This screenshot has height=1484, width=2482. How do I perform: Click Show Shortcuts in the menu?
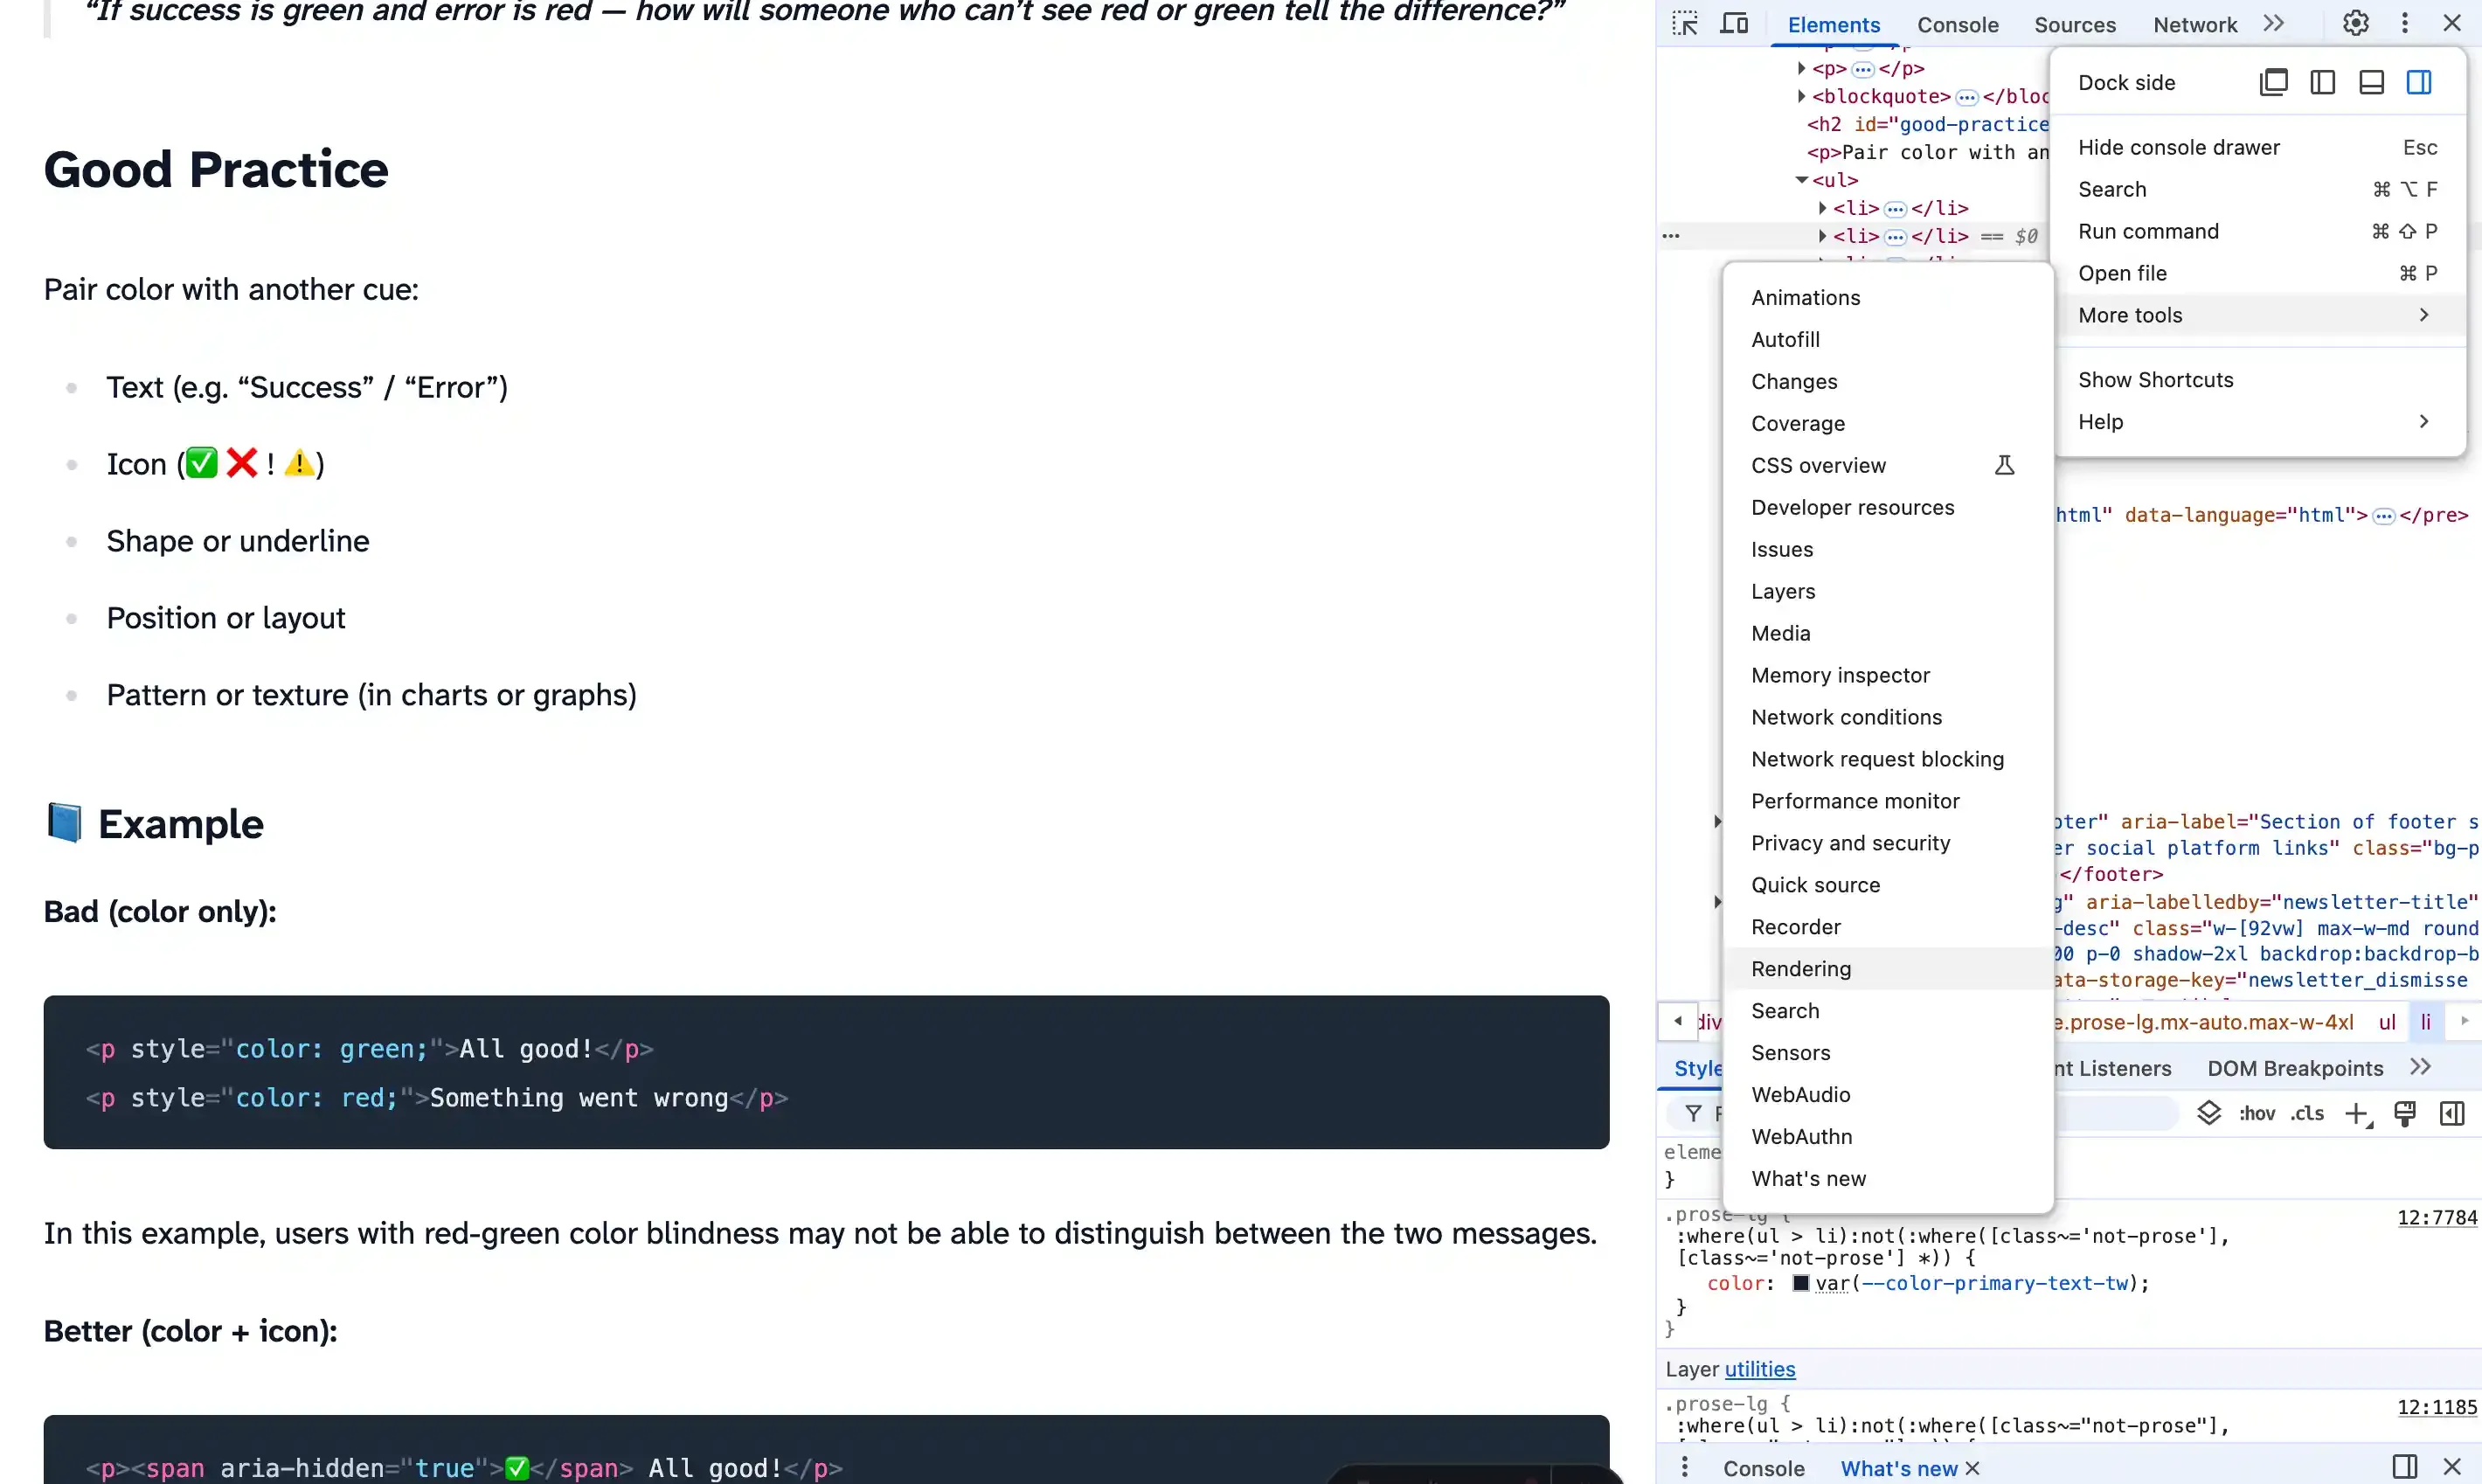(2156, 378)
